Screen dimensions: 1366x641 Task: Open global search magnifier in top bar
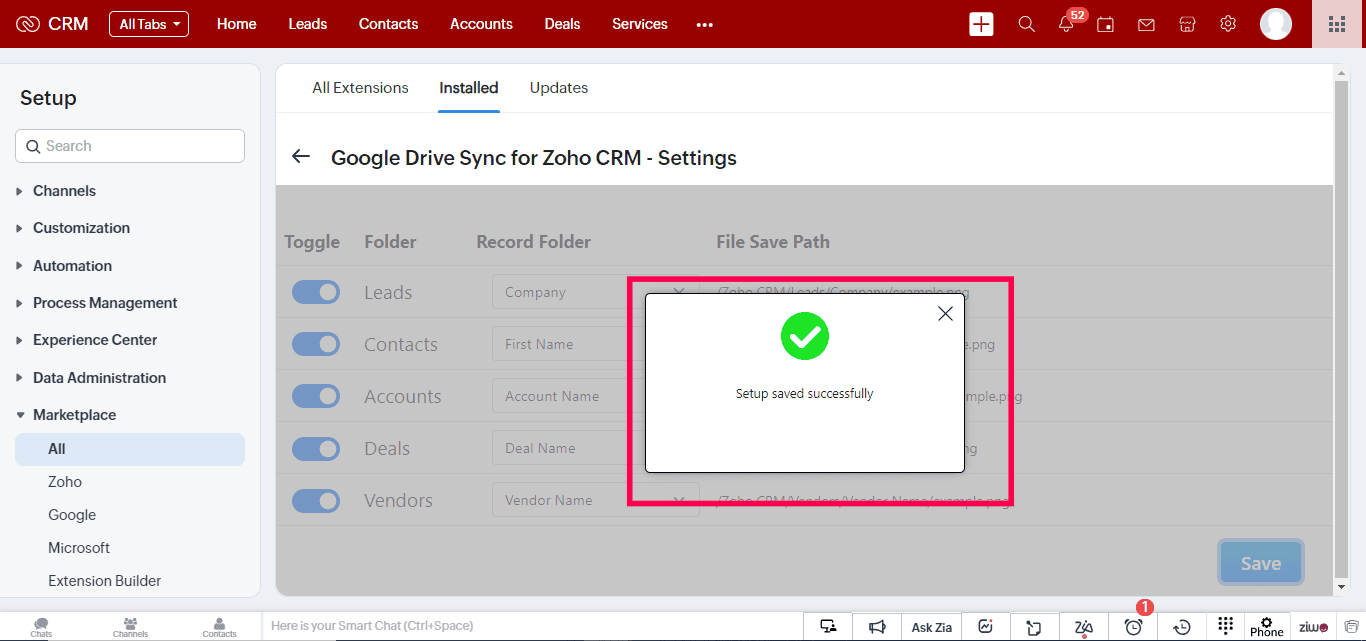tap(1026, 24)
